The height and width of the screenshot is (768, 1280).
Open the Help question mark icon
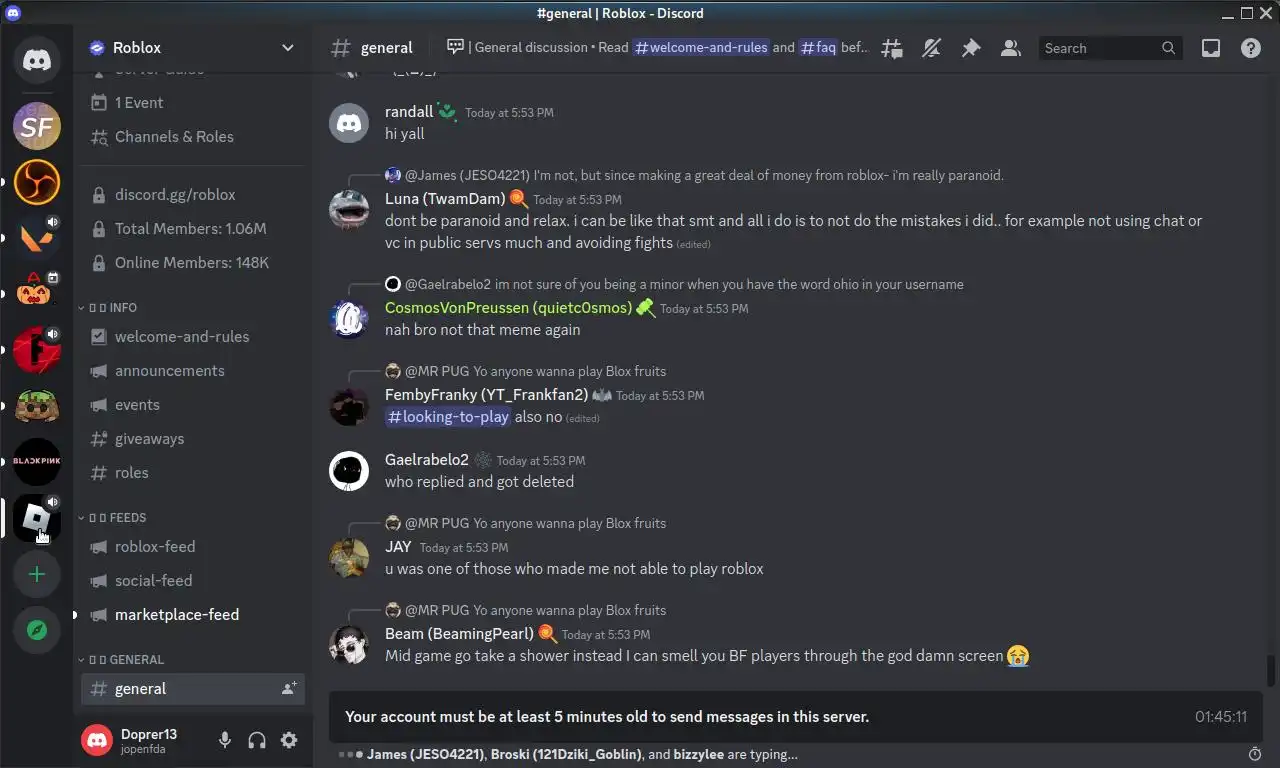1251,48
